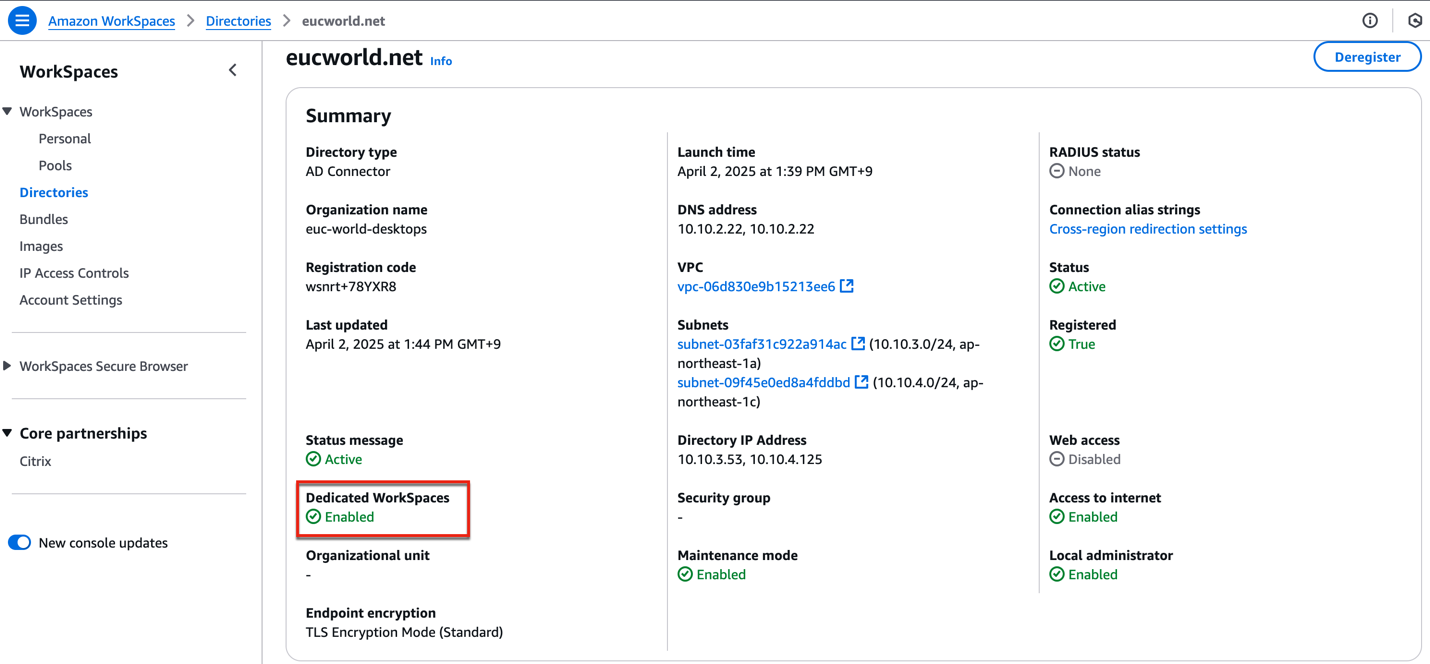
Task: Open Cross-region redirection settings link
Action: click(x=1148, y=229)
